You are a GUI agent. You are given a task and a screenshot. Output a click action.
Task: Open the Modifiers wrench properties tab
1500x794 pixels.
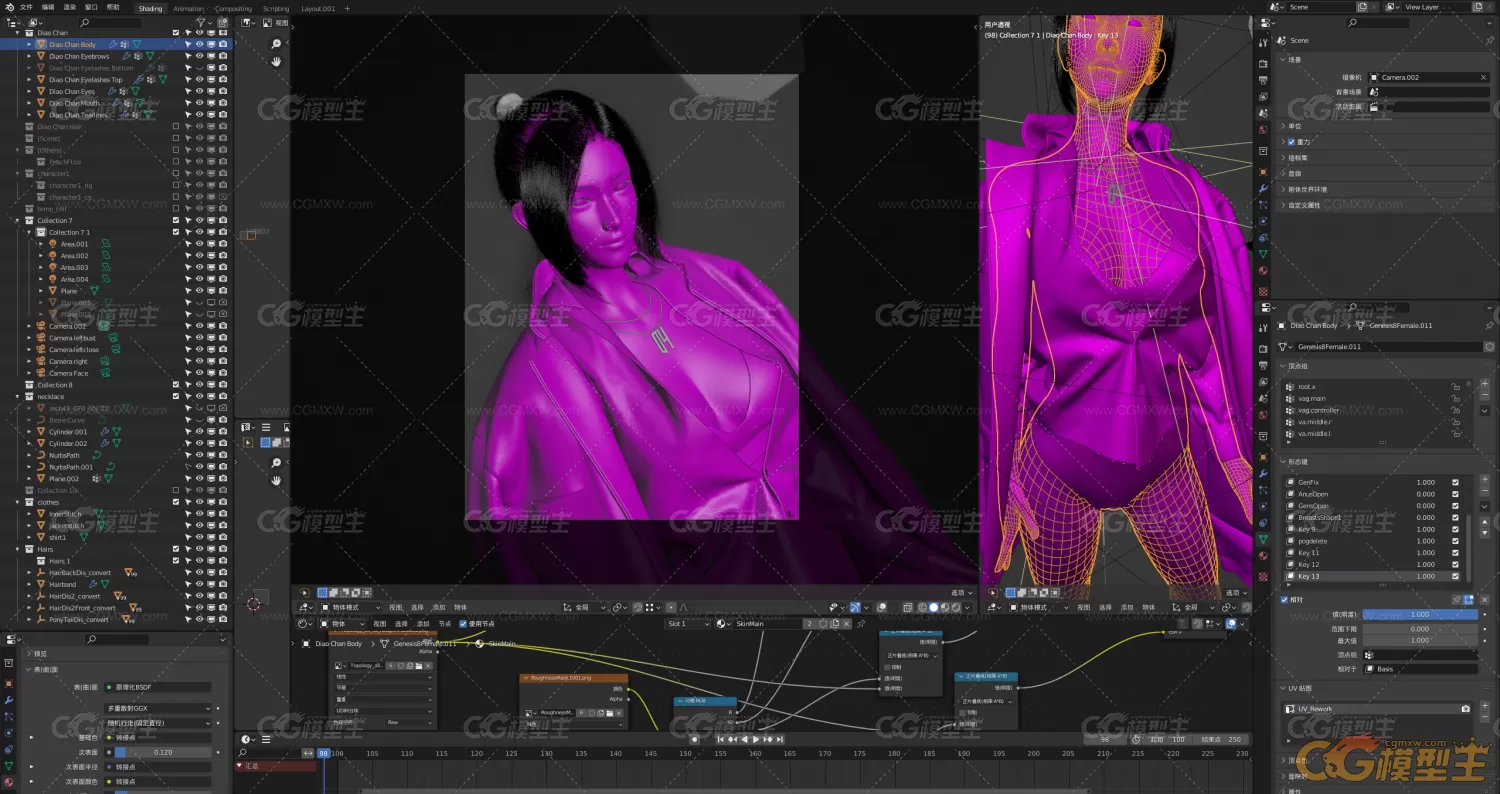point(1263,189)
